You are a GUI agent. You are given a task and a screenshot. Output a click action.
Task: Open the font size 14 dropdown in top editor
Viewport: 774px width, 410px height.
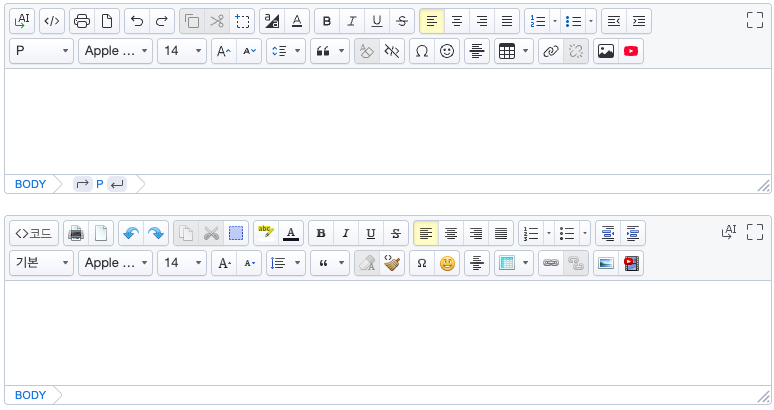(x=181, y=51)
